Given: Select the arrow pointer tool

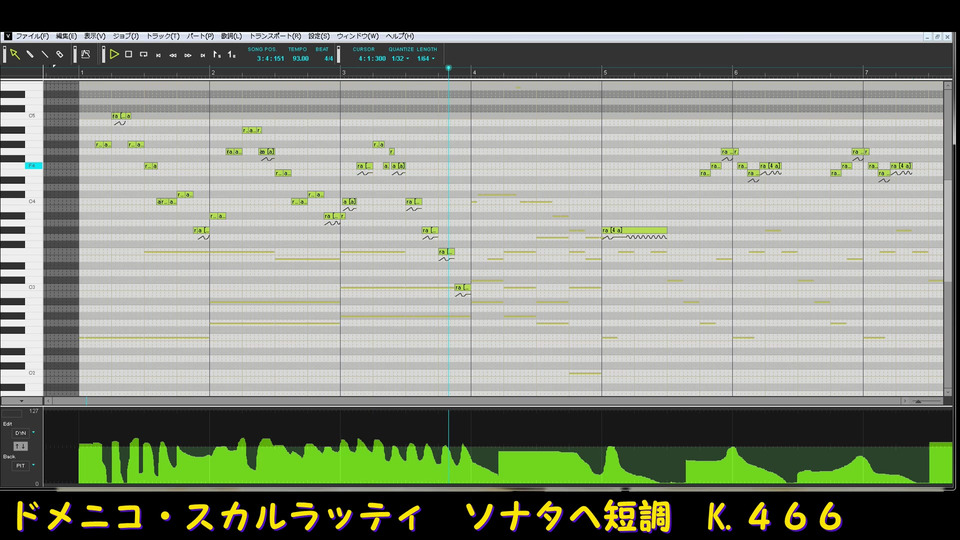Looking at the screenshot, I should click(x=15, y=54).
